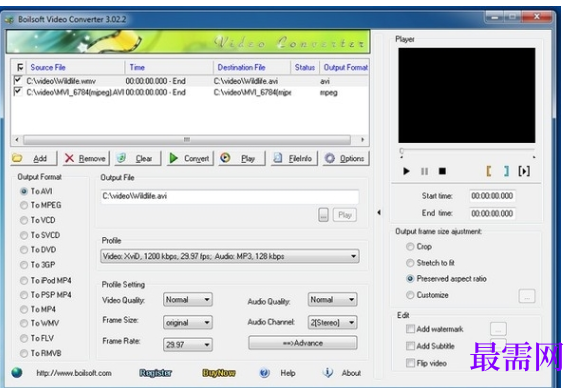Click the Output Format column header
The width and height of the screenshot is (582, 388).
pyautogui.click(x=345, y=67)
